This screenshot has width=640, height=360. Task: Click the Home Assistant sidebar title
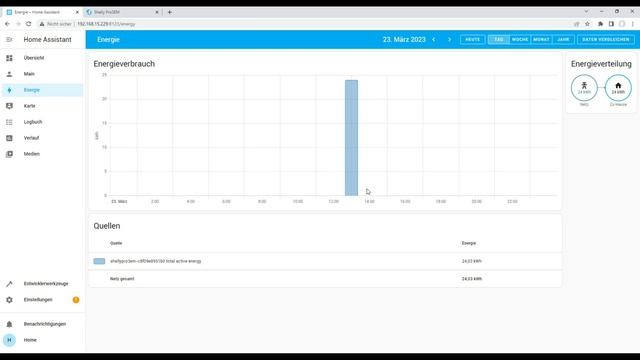pos(47,40)
